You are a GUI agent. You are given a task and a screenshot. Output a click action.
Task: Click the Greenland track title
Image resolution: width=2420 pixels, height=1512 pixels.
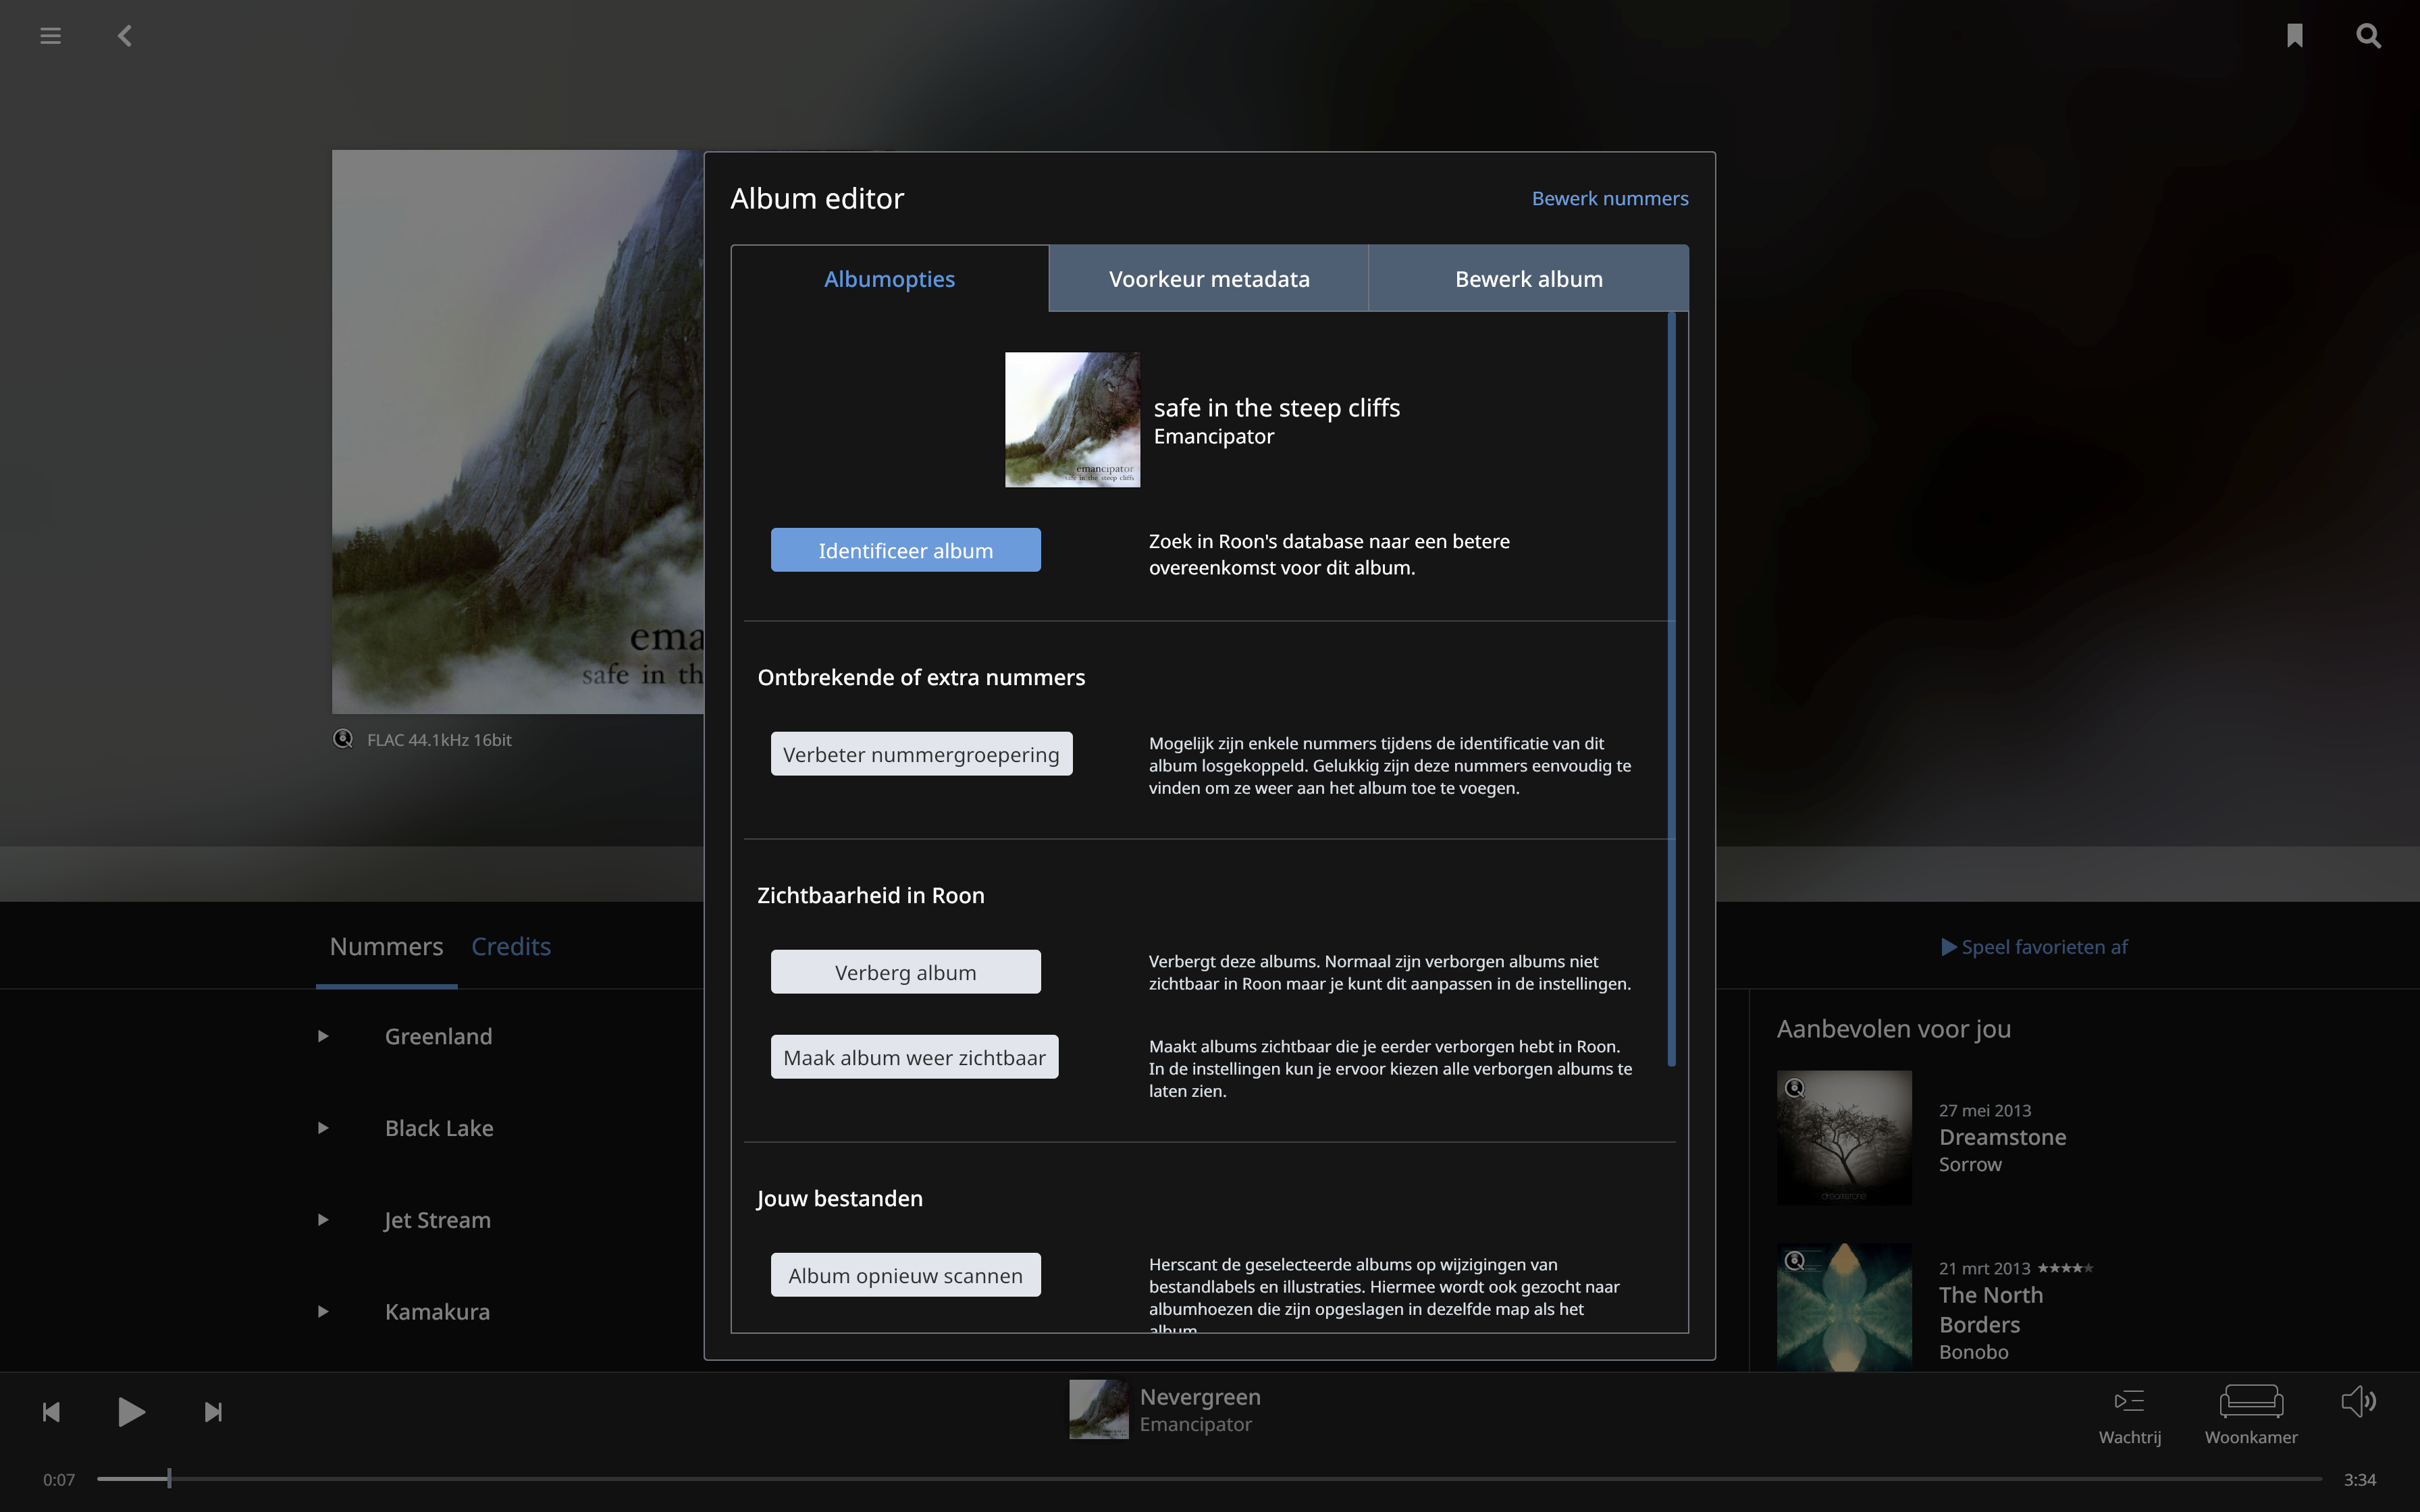click(x=438, y=1036)
